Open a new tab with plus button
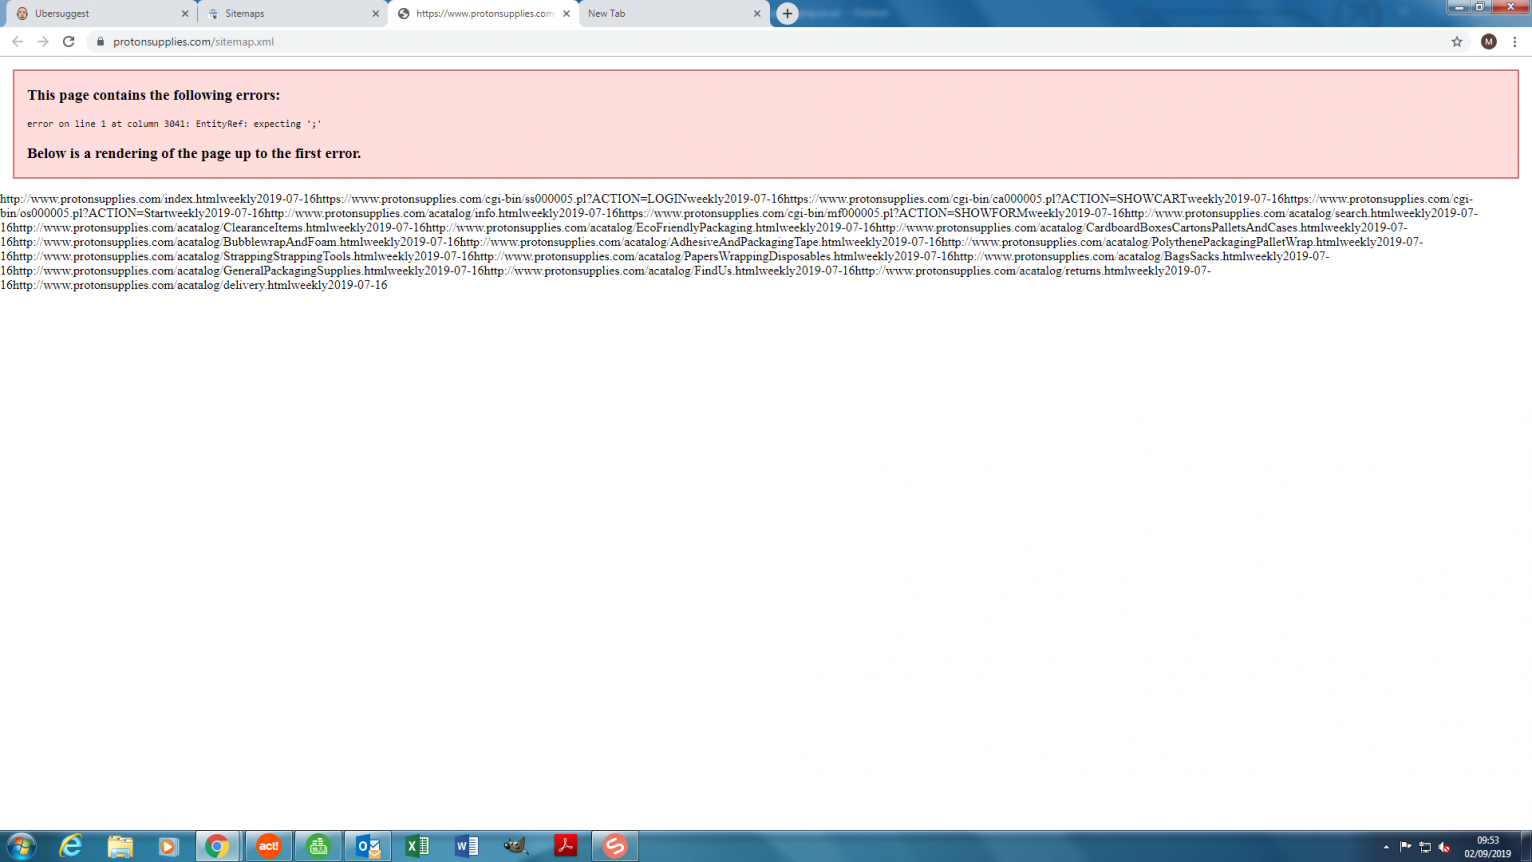1532x862 pixels. (x=787, y=14)
